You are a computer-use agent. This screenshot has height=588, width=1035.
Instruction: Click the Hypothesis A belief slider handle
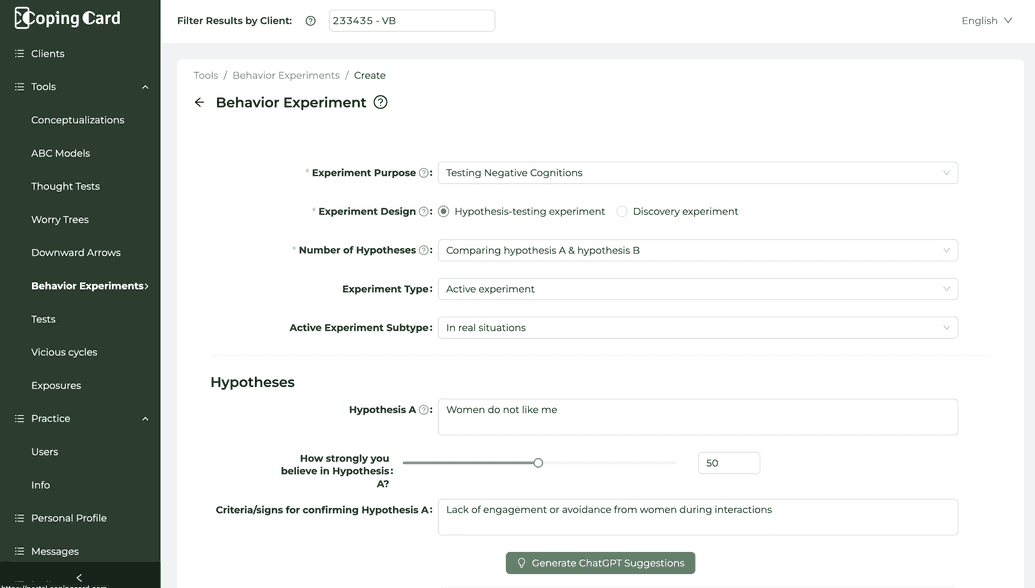[x=538, y=463]
